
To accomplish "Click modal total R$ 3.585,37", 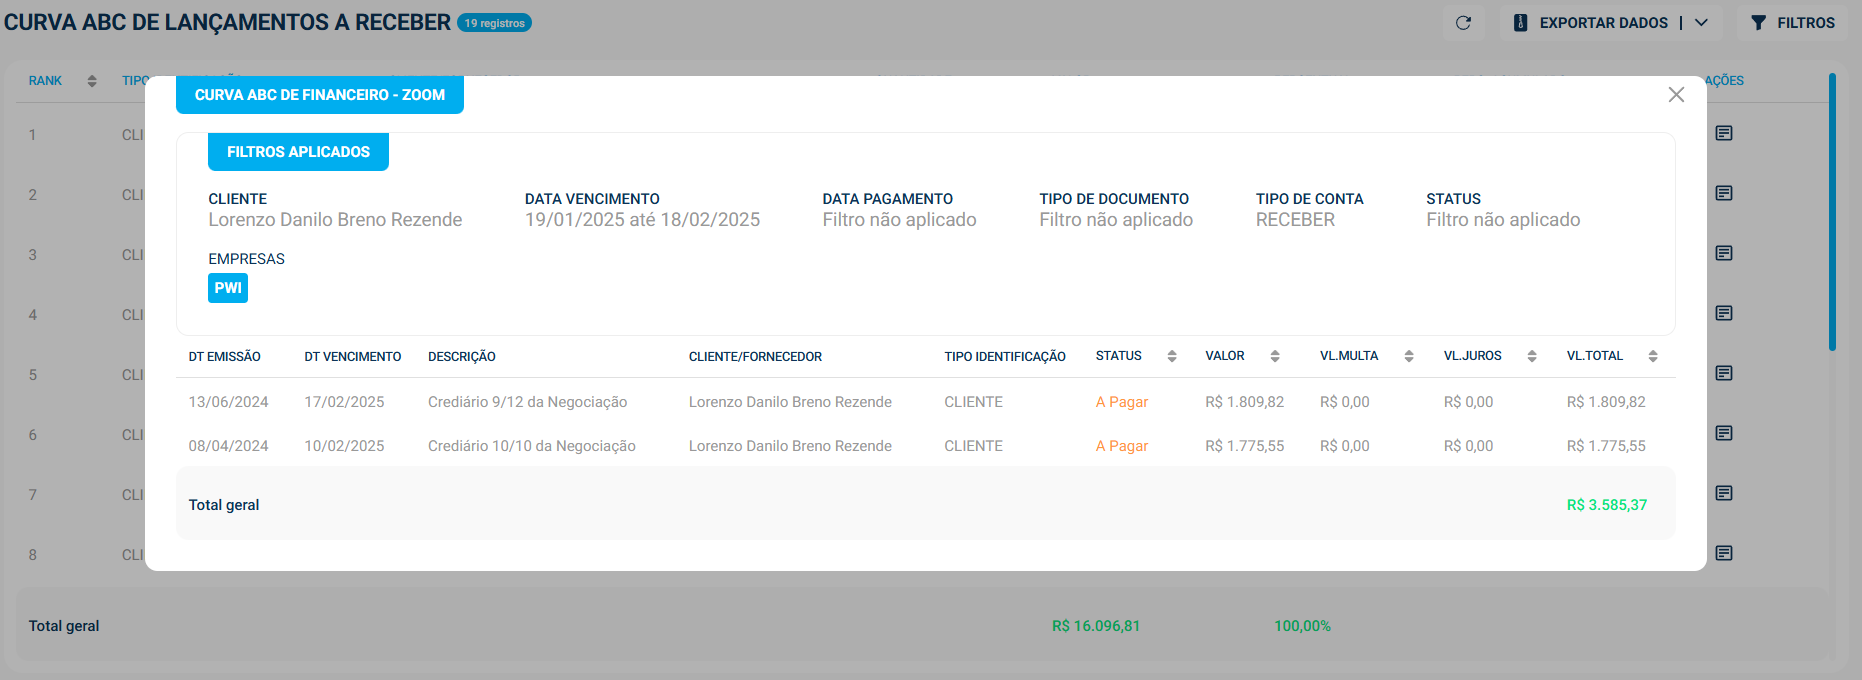I will click(1606, 505).
